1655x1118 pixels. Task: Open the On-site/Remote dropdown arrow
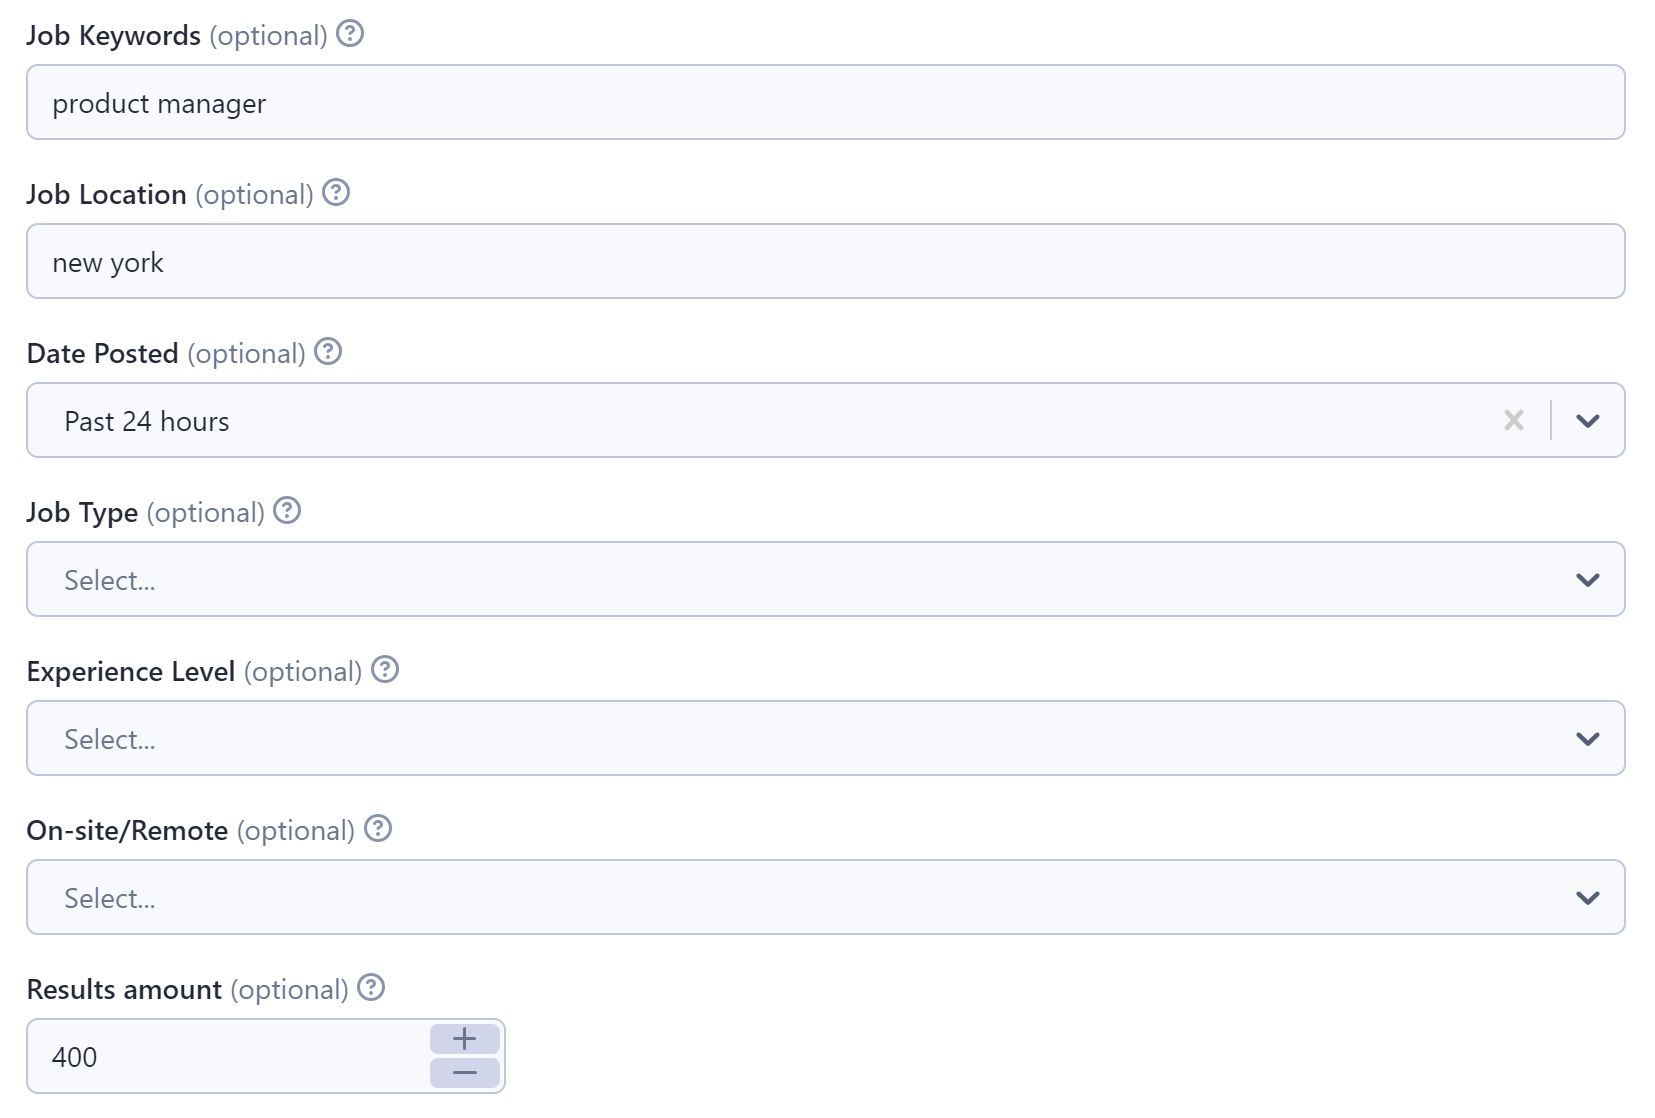click(x=1588, y=897)
